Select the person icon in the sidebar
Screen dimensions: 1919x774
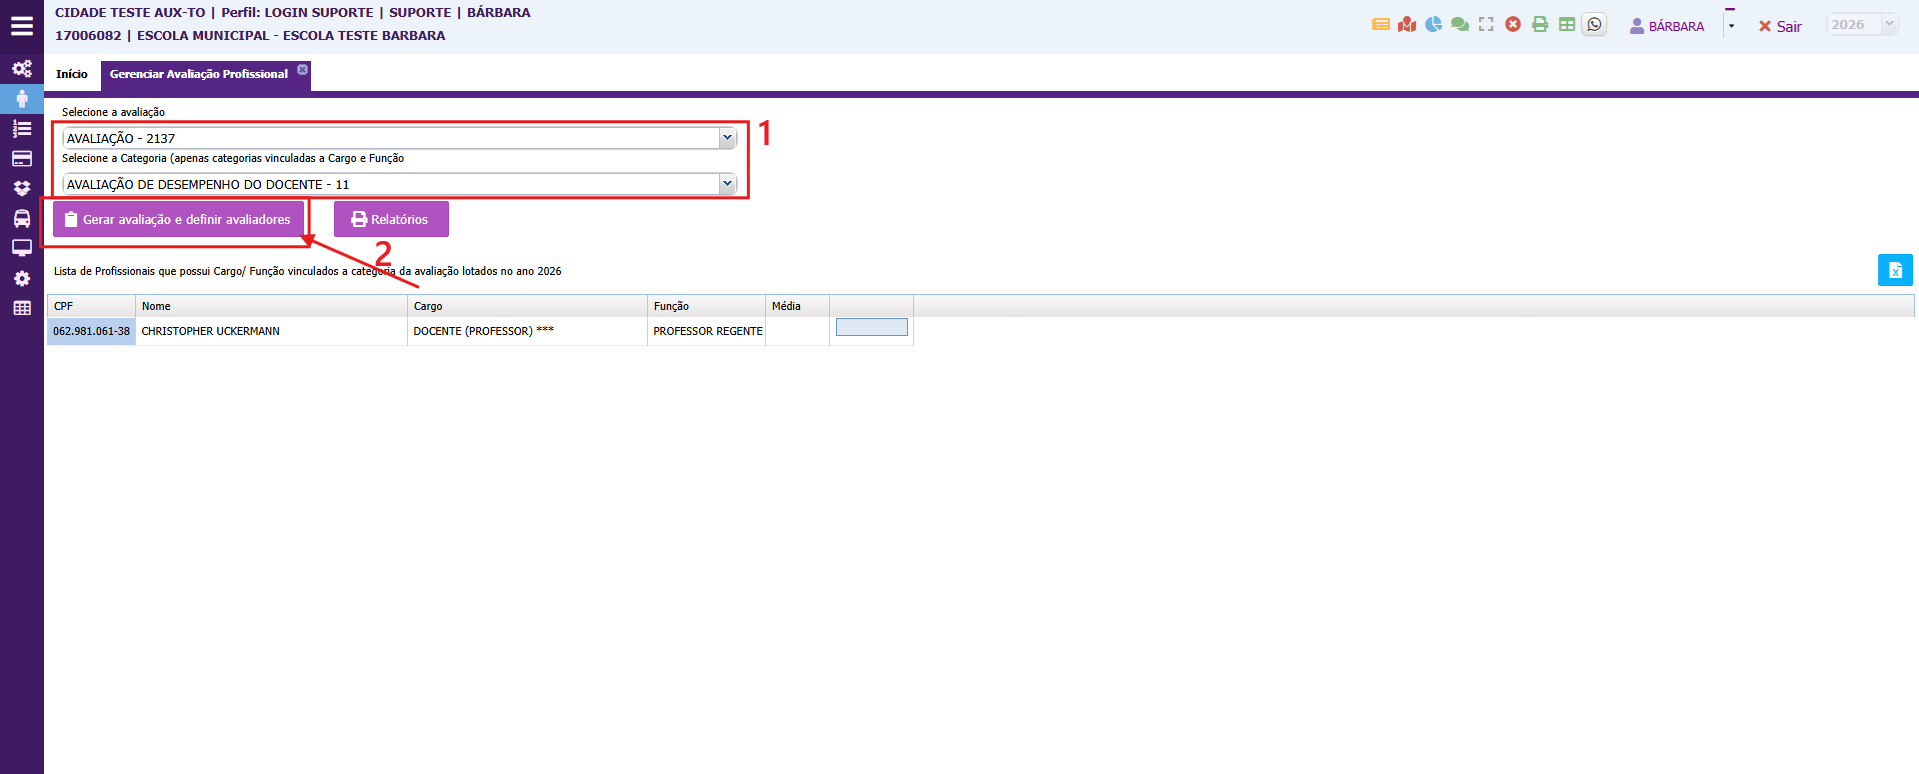click(21, 98)
